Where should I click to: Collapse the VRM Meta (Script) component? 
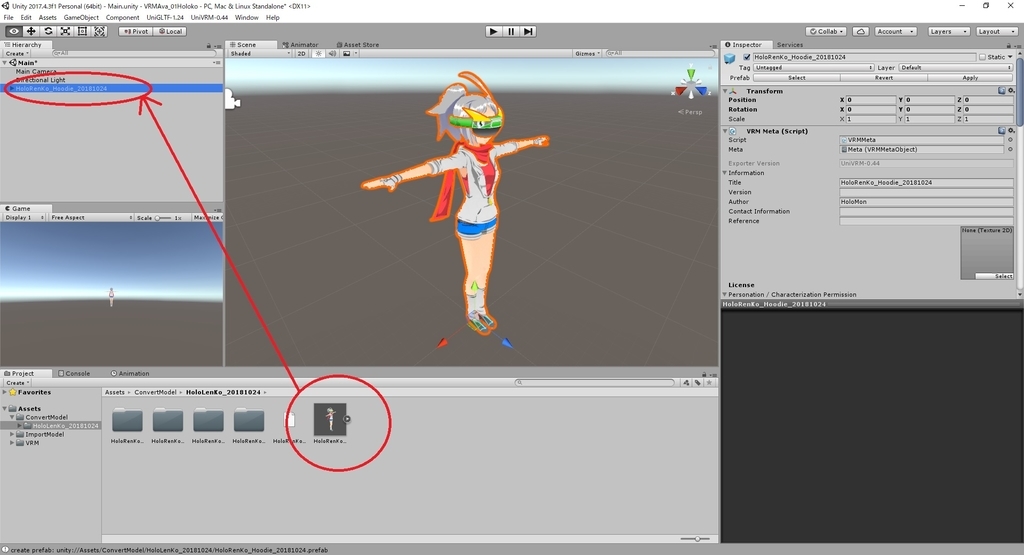pos(725,131)
